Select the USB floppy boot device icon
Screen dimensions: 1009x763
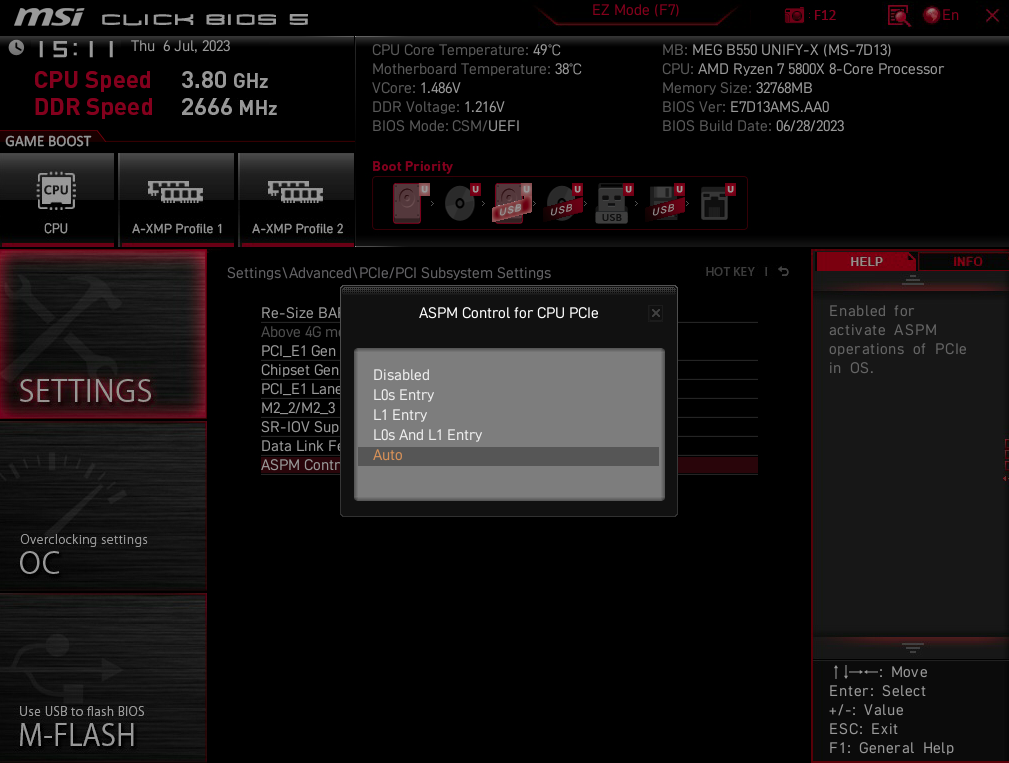pos(665,203)
